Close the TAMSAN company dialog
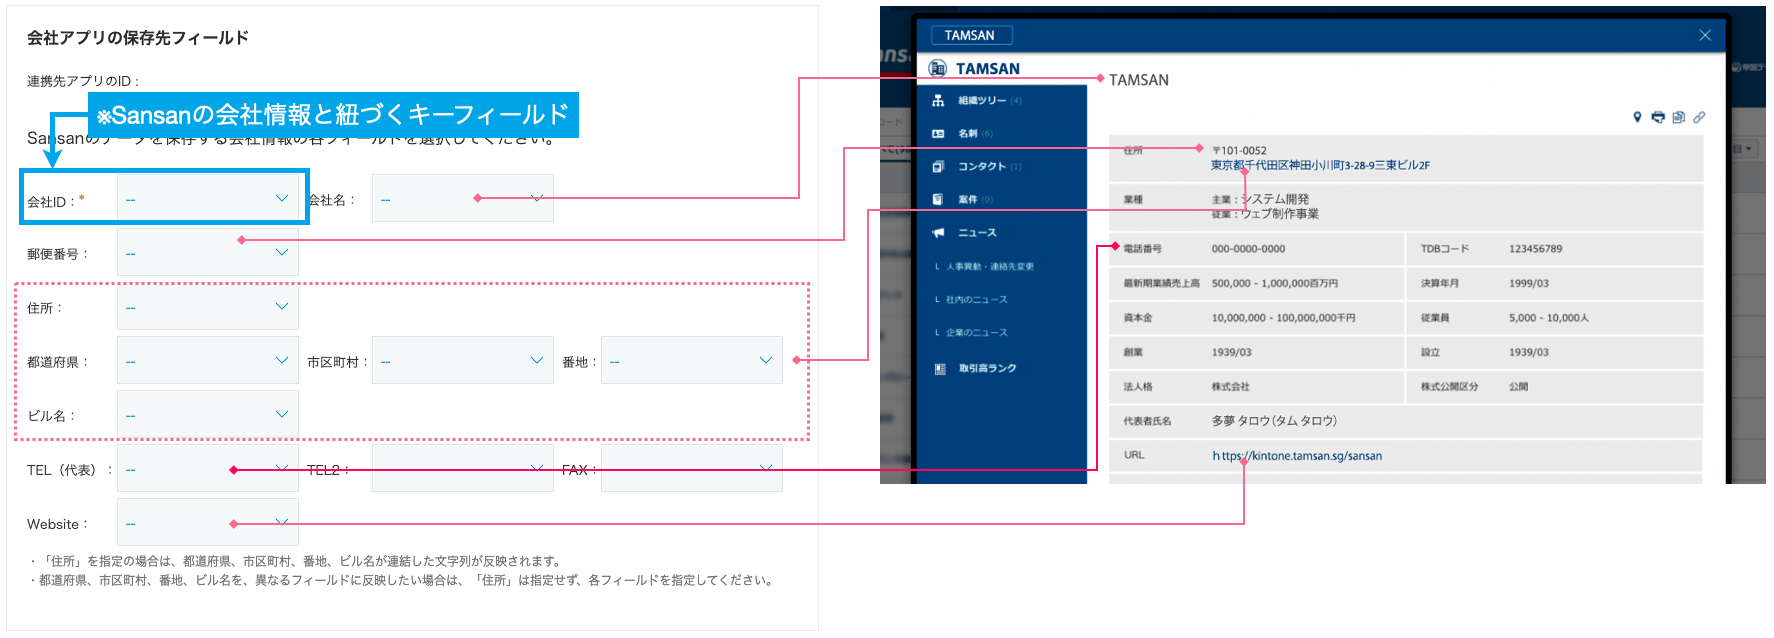This screenshot has width=1774, height=638. 1705,35
